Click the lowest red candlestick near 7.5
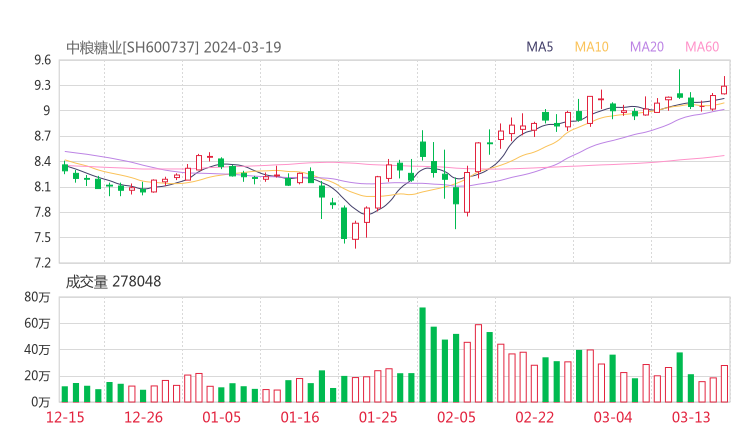Viewport: 740px width, 440px height. click(x=355, y=233)
